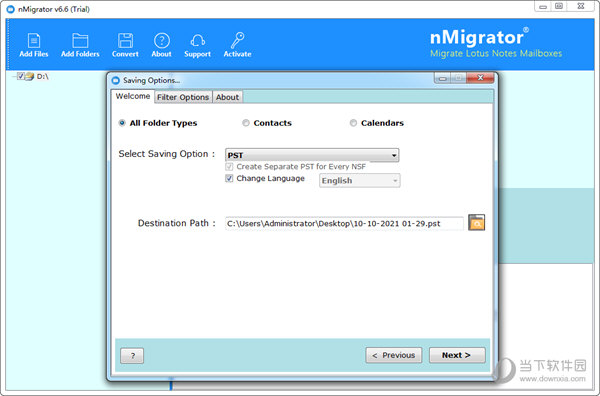Click the Destination Path label
Image resolution: width=600 pixels, height=396 pixels.
pos(176,223)
